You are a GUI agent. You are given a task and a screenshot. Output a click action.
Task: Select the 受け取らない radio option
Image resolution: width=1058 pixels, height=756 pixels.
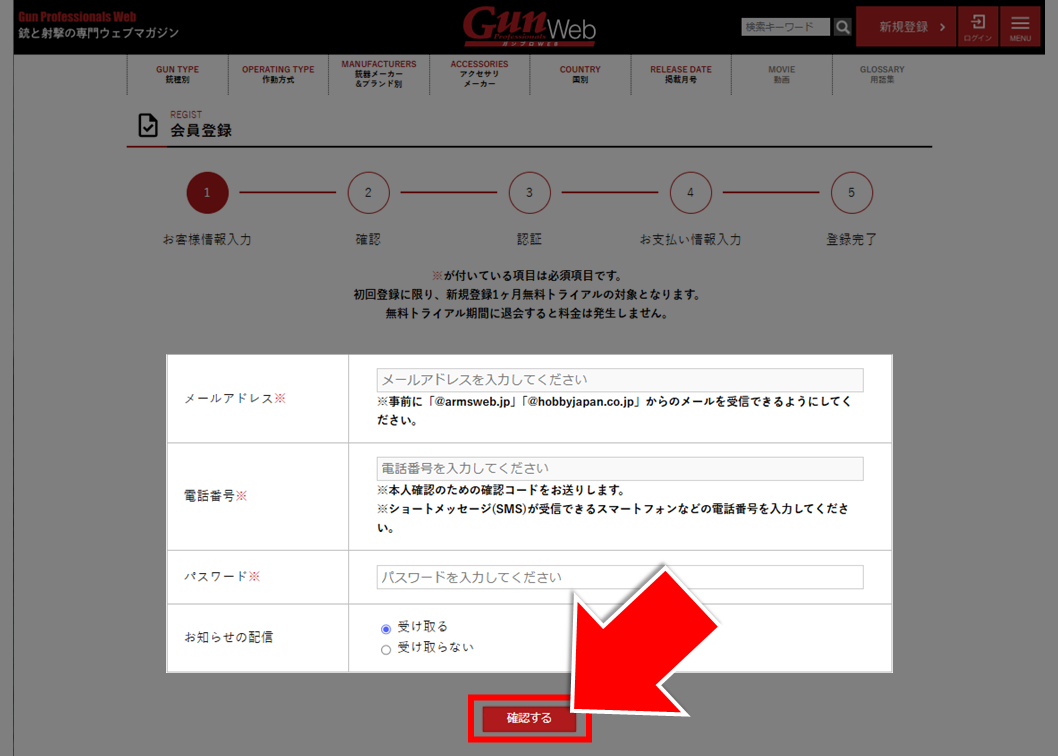pyautogui.click(x=386, y=649)
